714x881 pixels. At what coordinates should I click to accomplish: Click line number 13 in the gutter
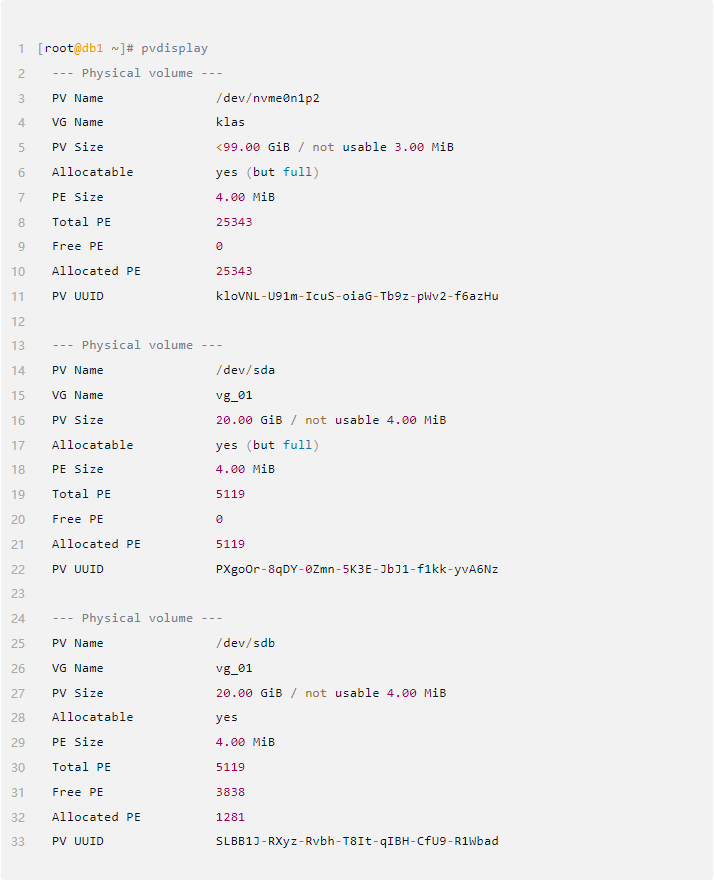point(18,346)
